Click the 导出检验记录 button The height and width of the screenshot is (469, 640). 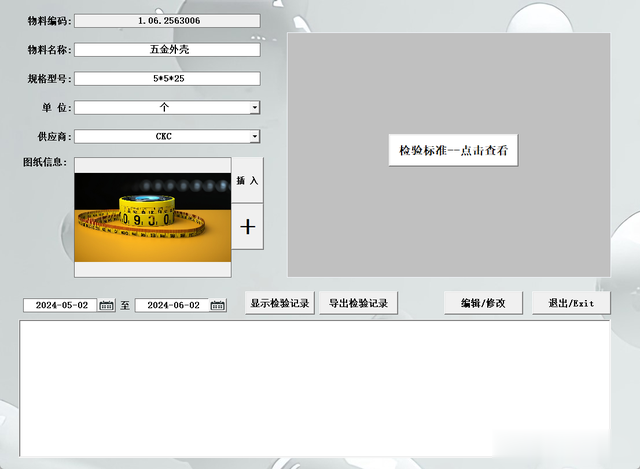(x=358, y=303)
